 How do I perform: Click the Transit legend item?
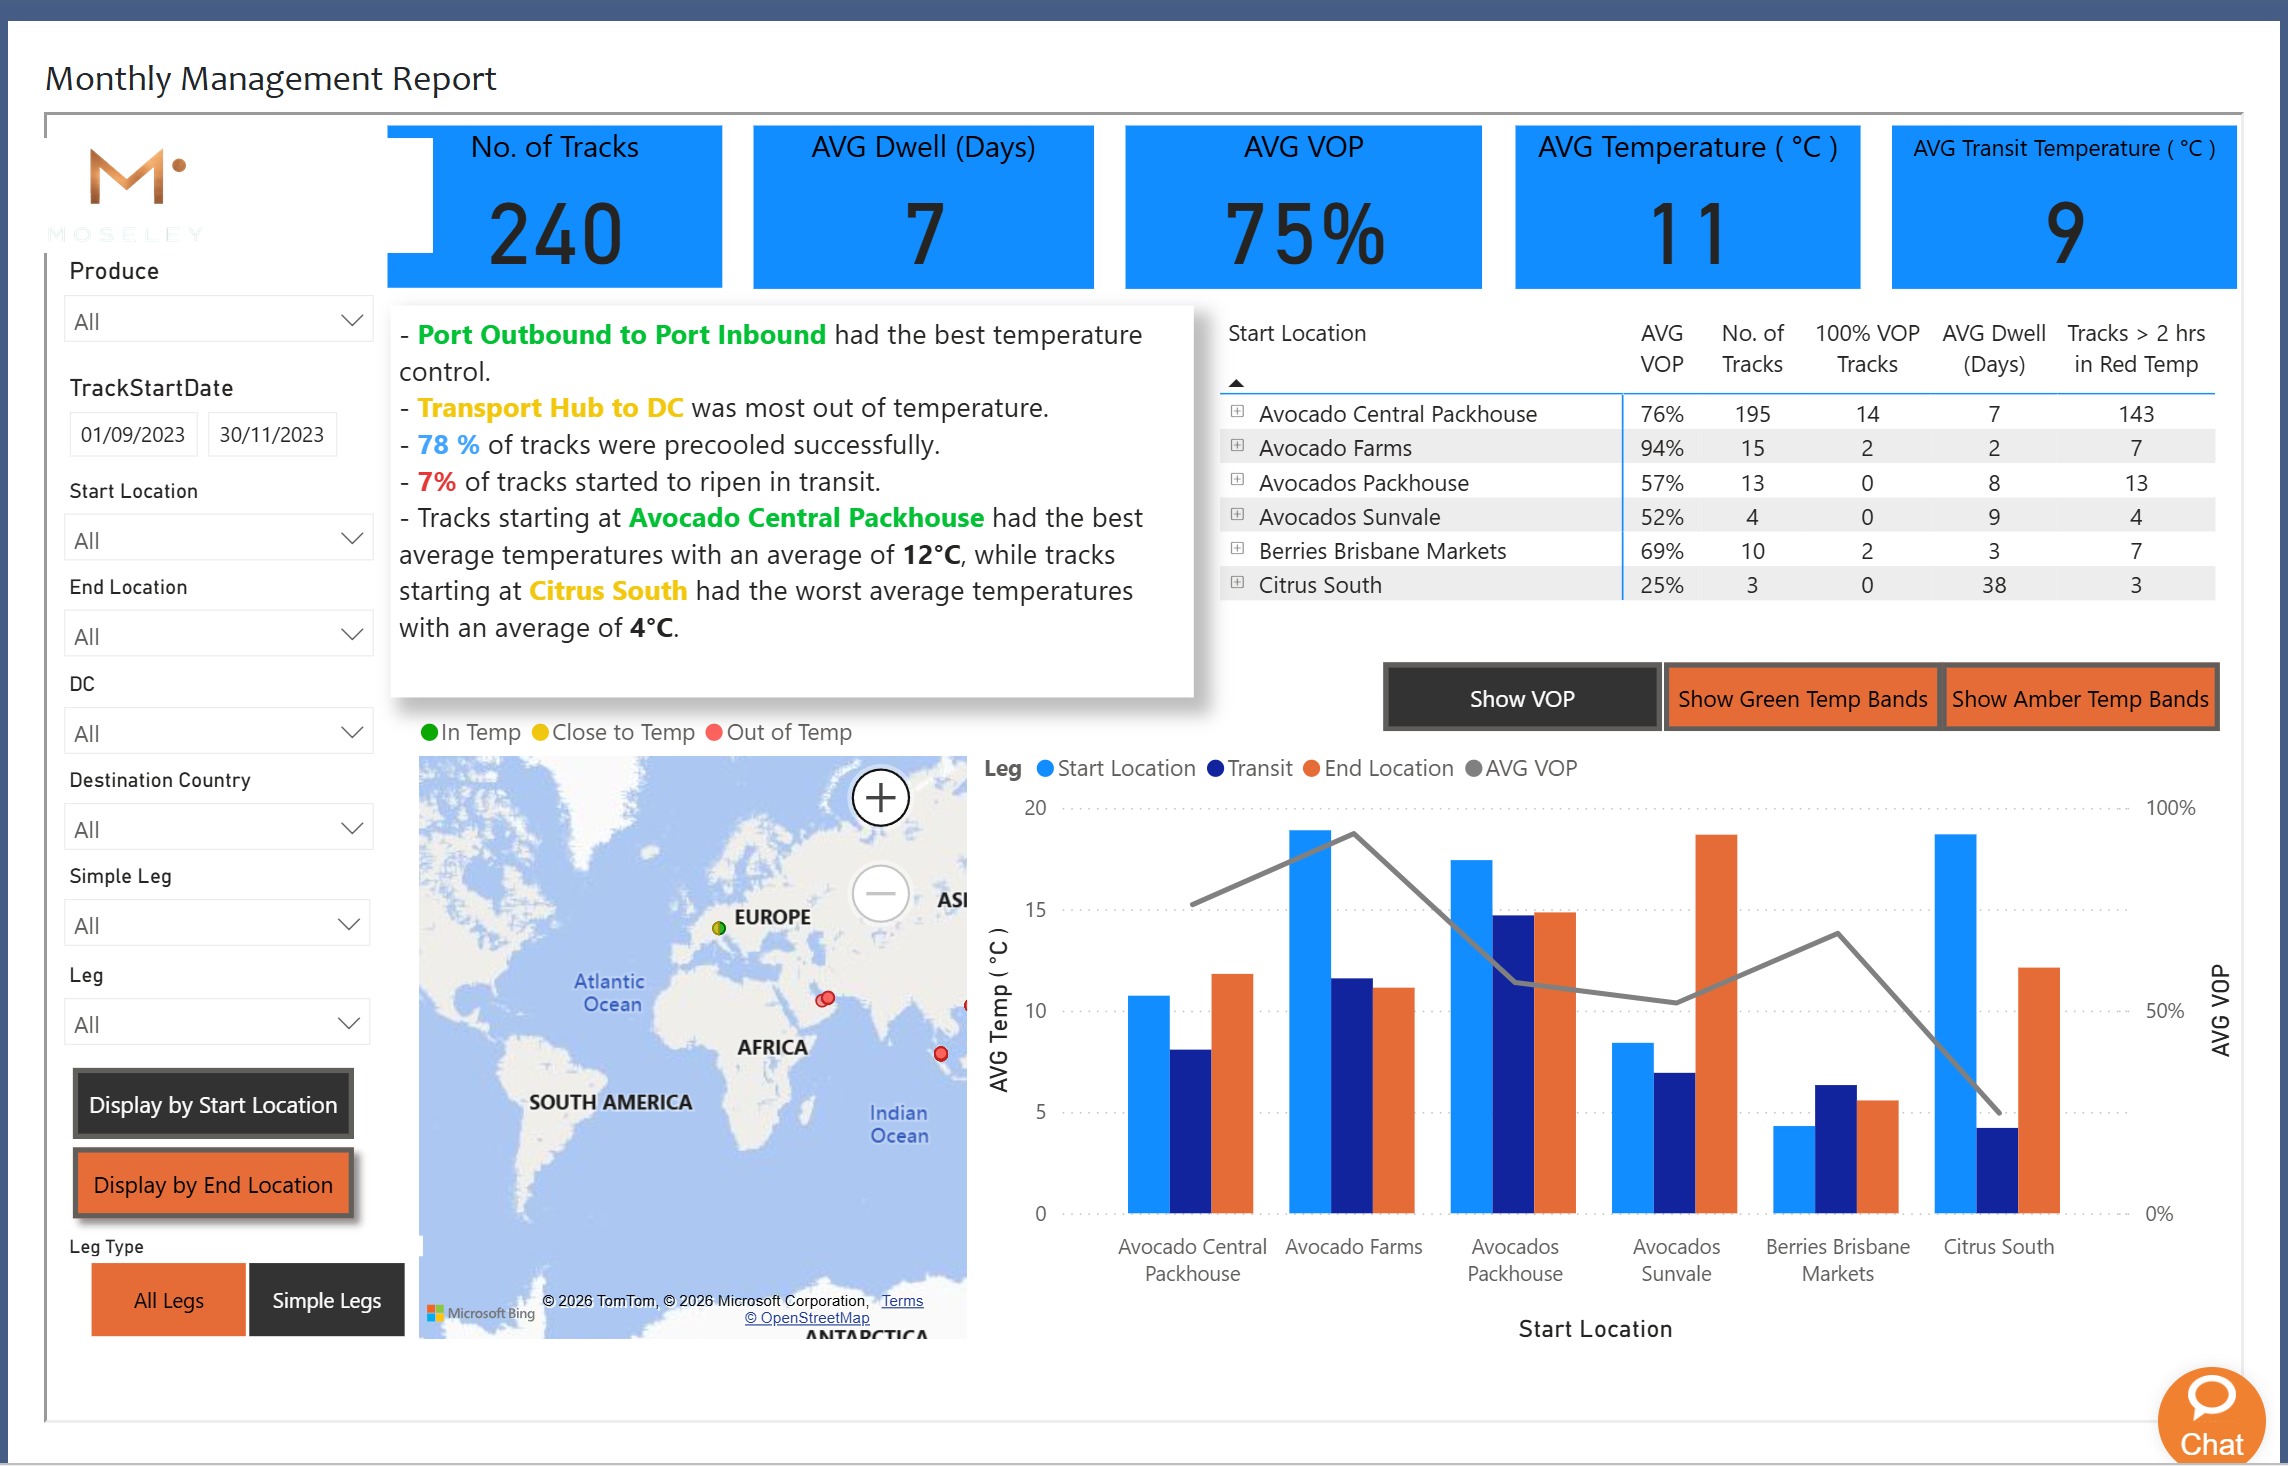[1250, 768]
